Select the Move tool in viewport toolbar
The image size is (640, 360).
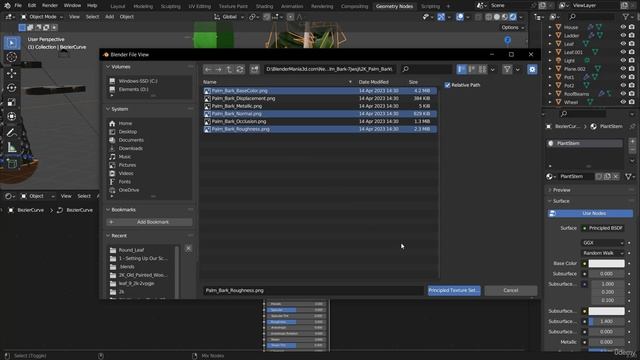12,73
